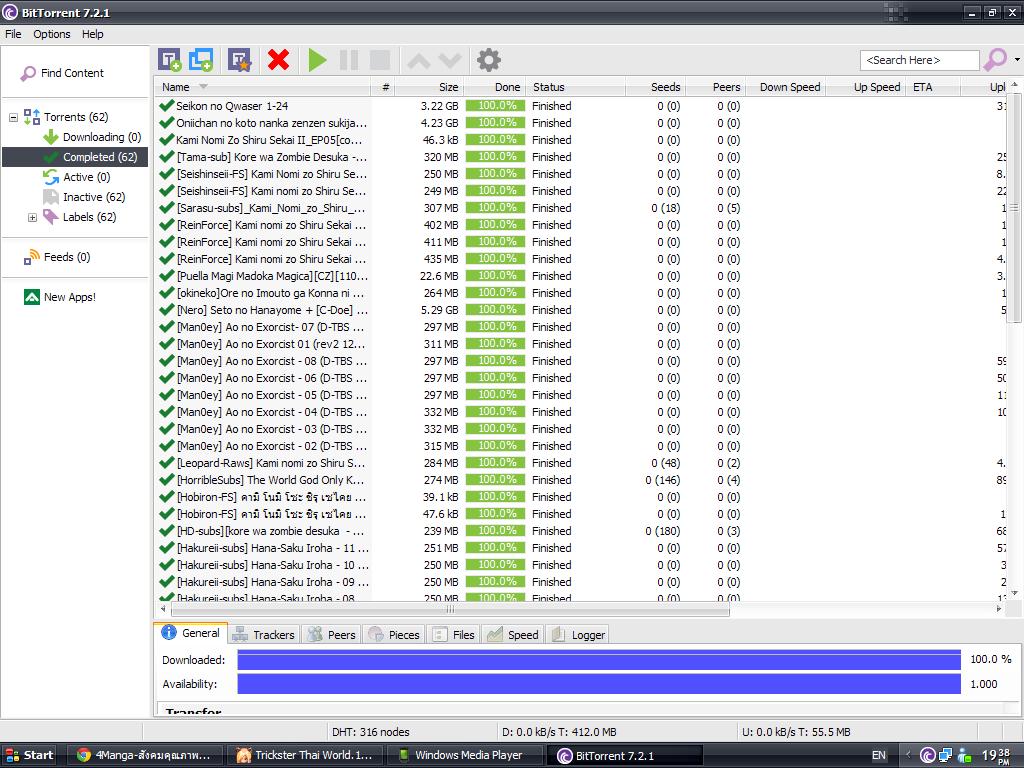
Task: Switch to Trickster Thai World taskbar item
Action: [x=306, y=755]
